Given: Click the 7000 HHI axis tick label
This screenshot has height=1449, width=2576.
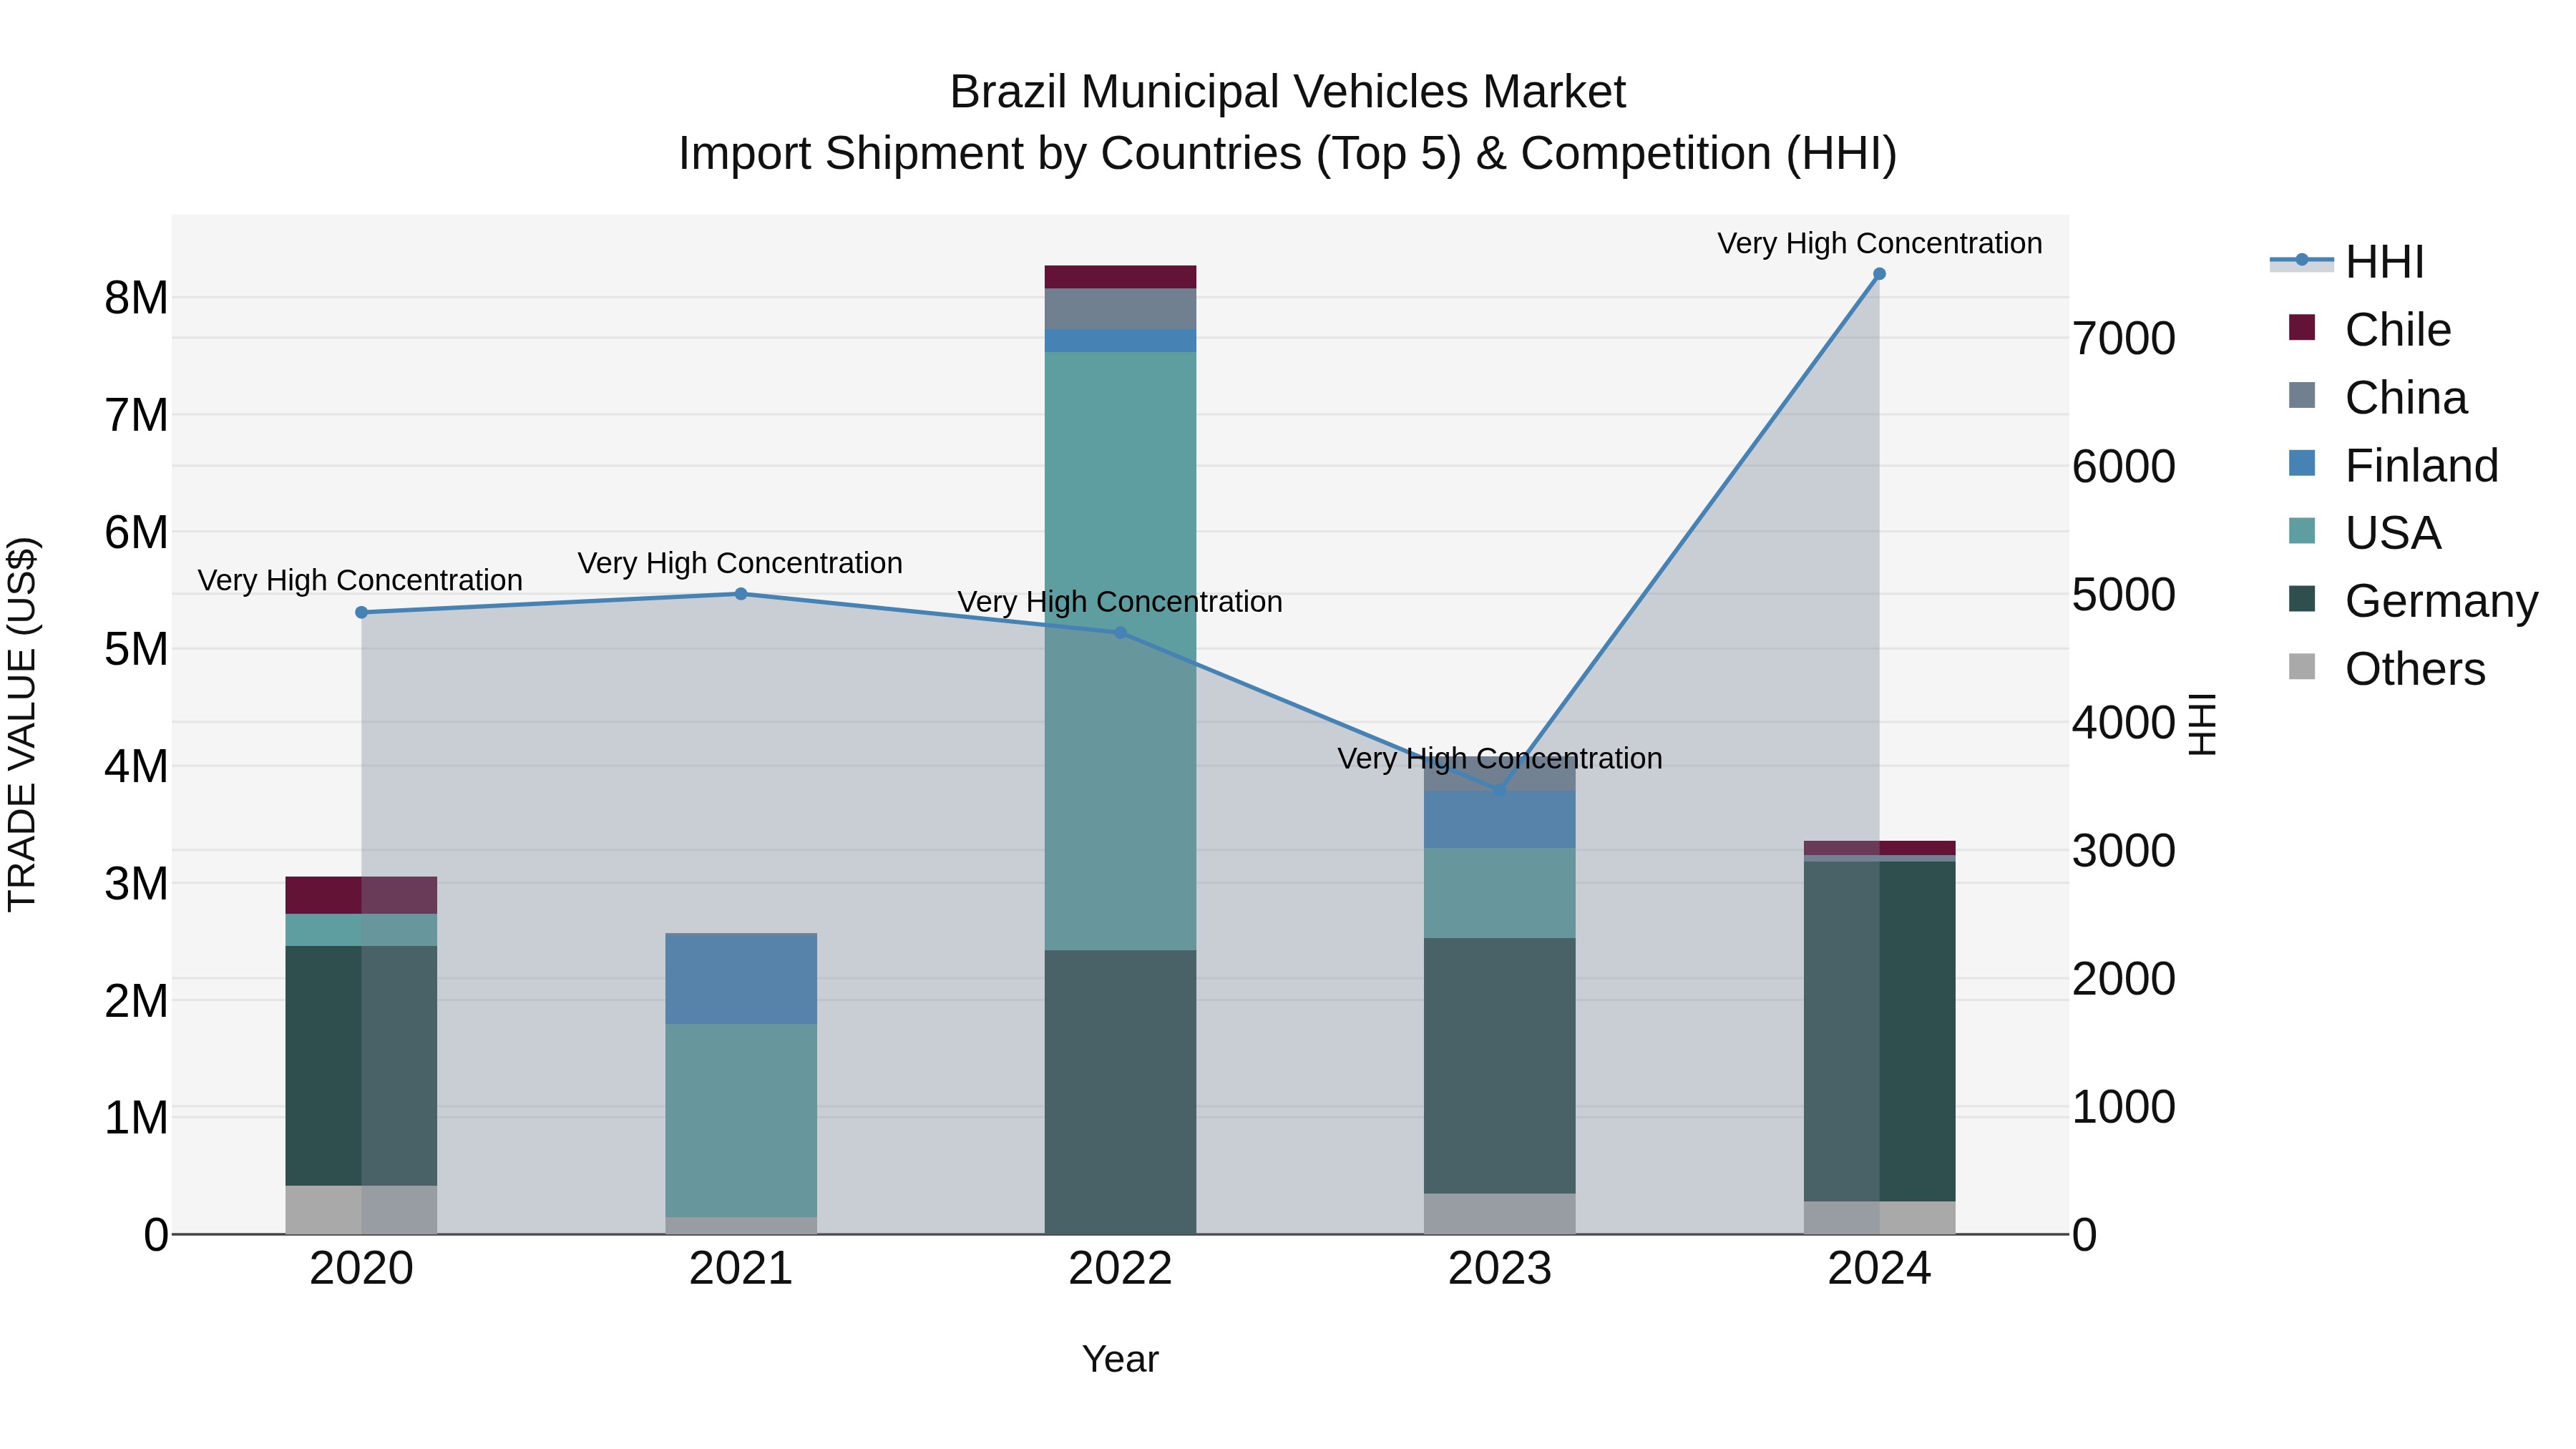Looking at the screenshot, I should coord(2123,338).
